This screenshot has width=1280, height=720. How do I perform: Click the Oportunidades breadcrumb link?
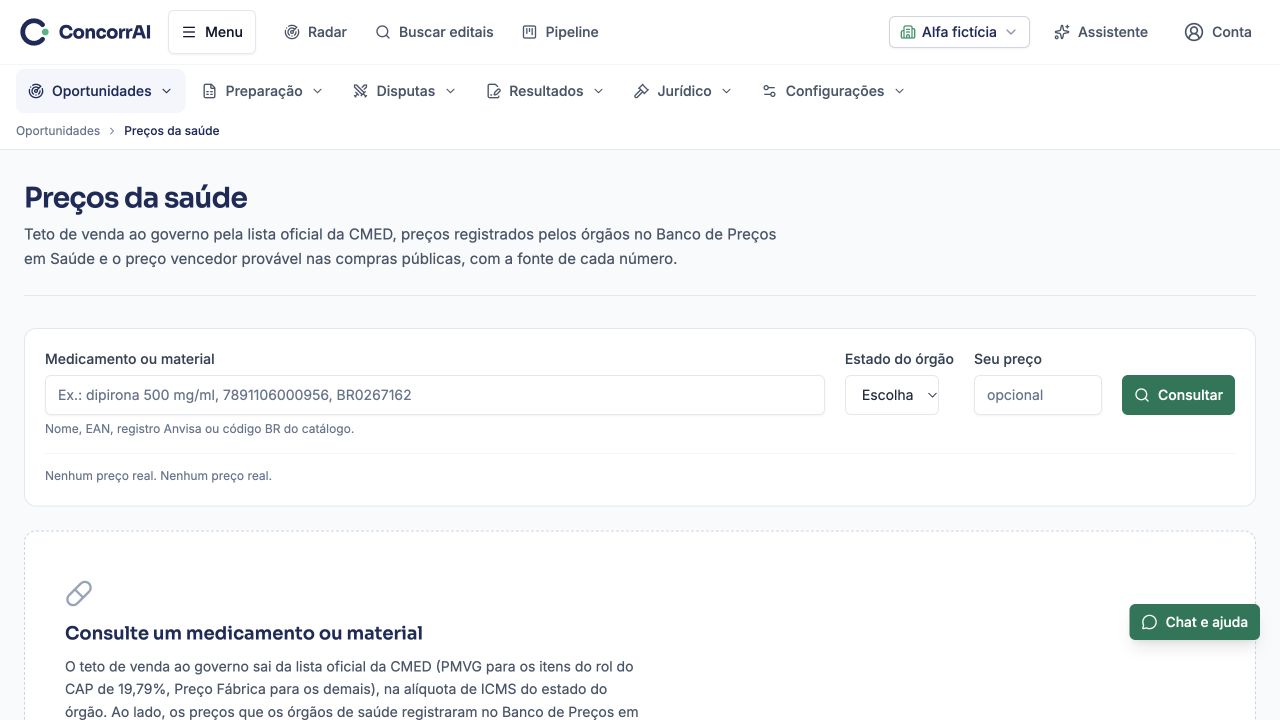(58, 131)
